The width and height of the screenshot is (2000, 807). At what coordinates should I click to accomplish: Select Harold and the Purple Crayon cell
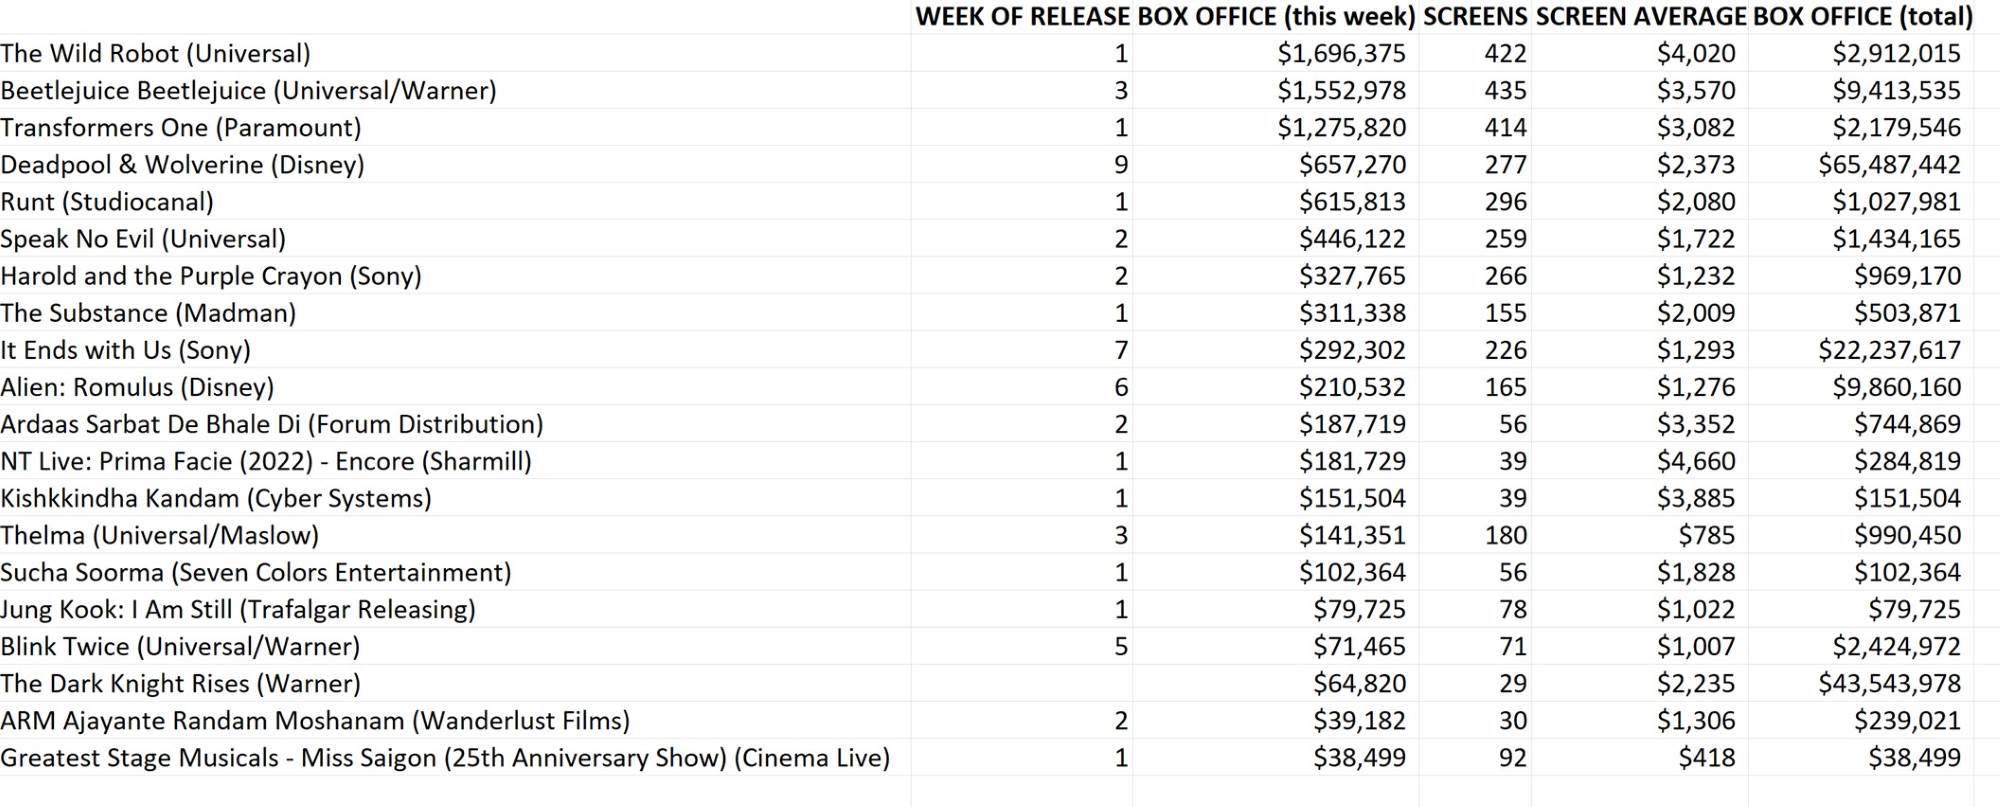pos(211,276)
